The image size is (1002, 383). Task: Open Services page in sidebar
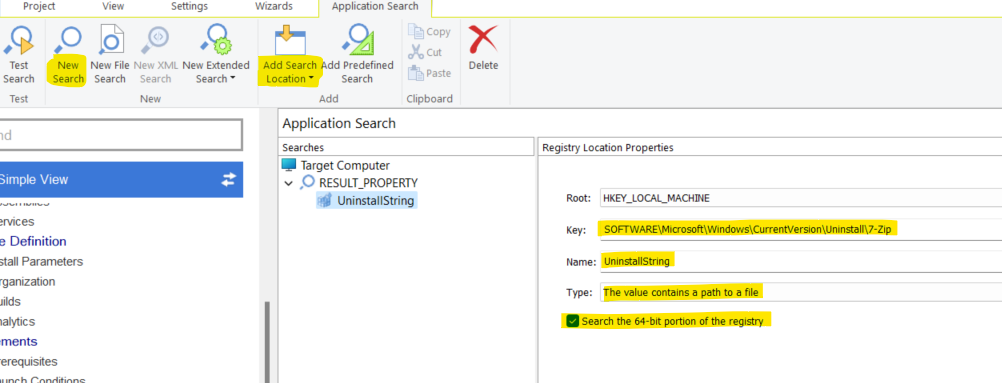click(17, 221)
